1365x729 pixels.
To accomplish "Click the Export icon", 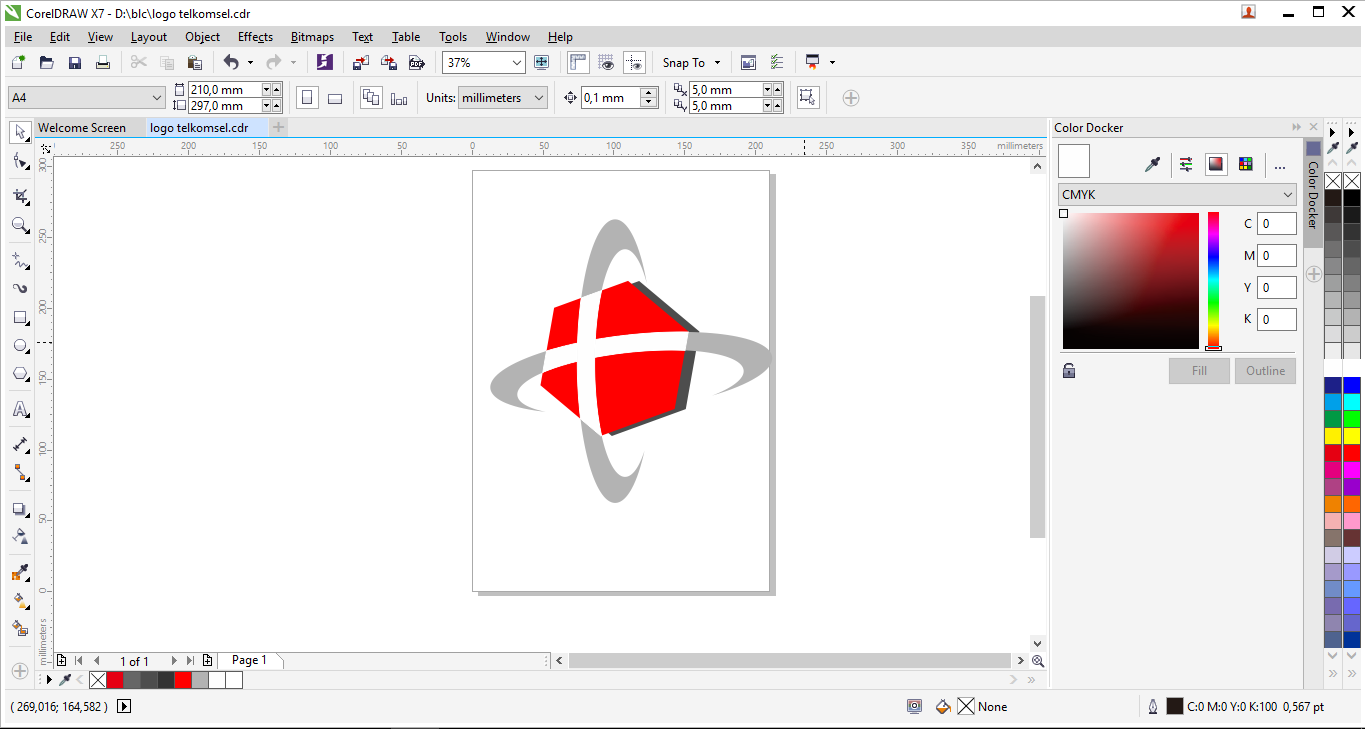I will coord(389,62).
